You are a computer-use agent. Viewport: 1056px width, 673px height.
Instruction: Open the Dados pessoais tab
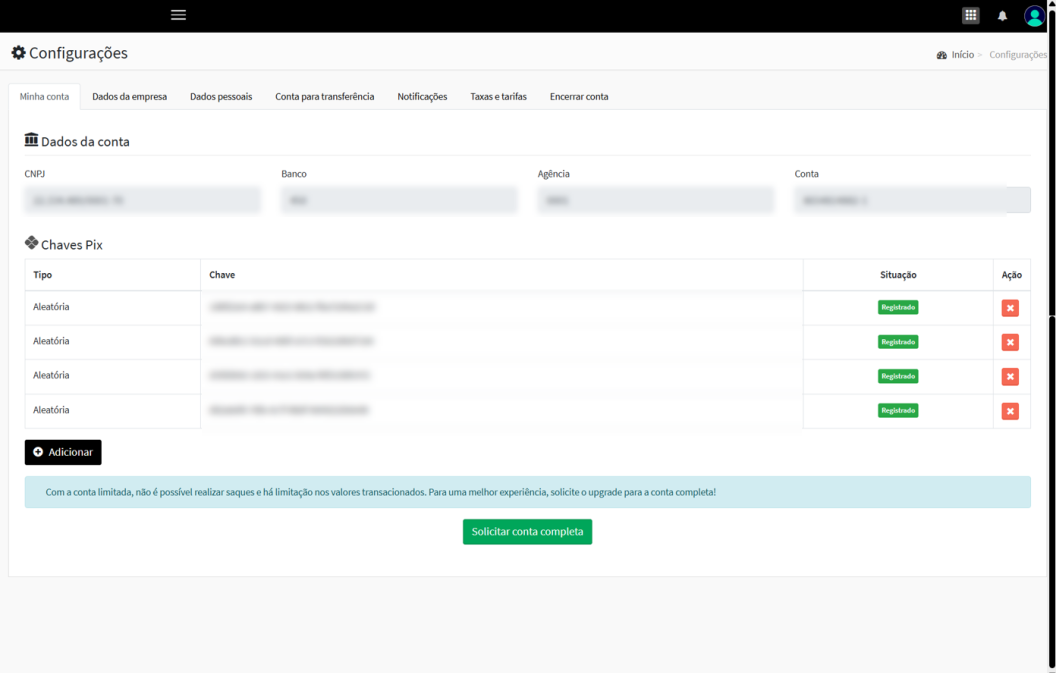(221, 97)
